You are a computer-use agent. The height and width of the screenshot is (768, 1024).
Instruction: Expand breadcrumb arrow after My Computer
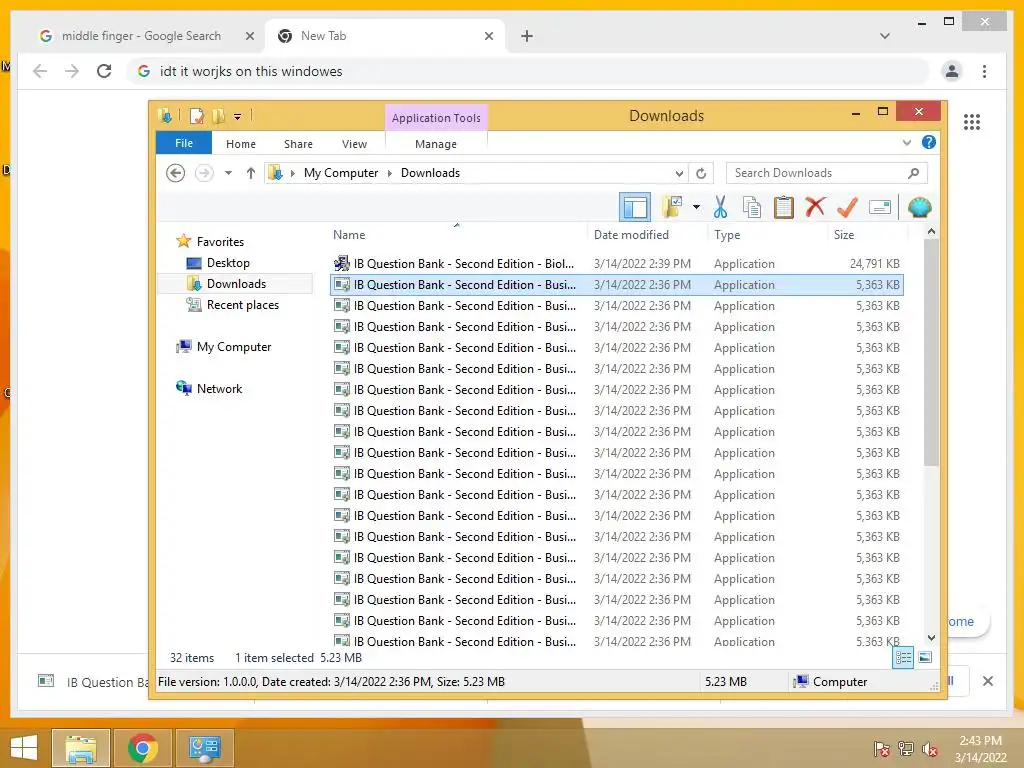click(x=389, y=173)
